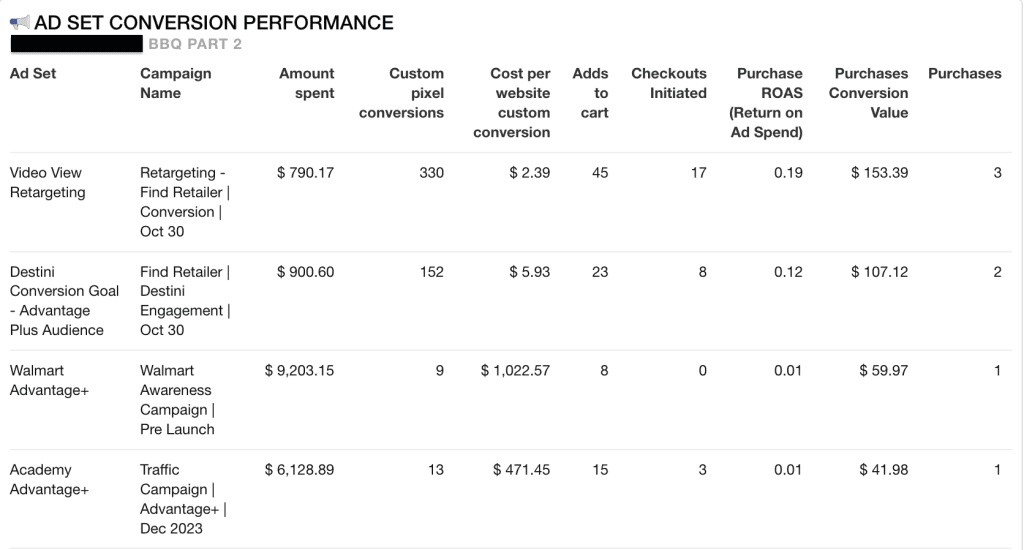
Task: Select the Video View Retargeting ad set
Action: coord(48,182)
